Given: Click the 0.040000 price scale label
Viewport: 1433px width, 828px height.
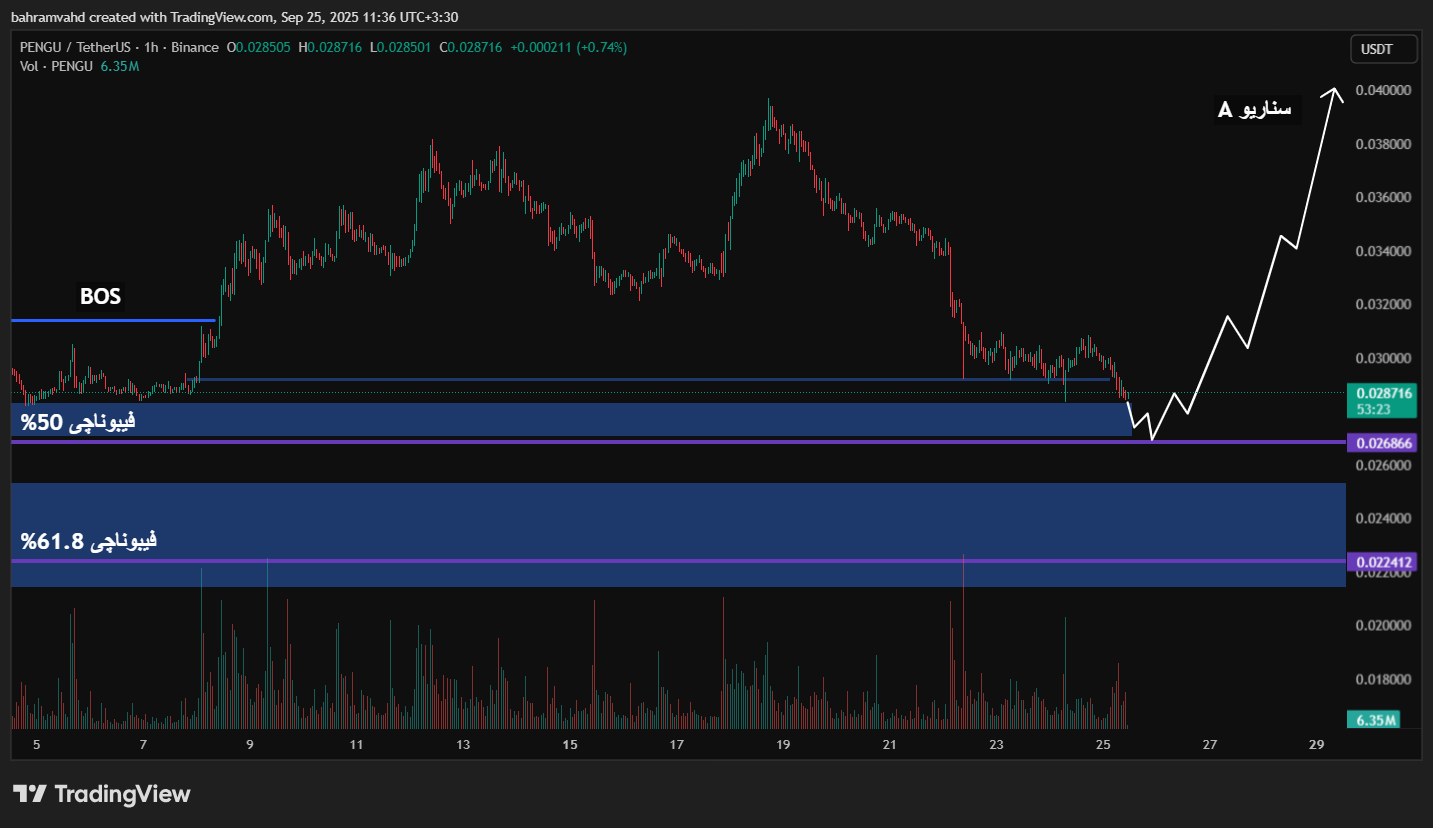Looking at the screenshot, I should pos(1383,91).
